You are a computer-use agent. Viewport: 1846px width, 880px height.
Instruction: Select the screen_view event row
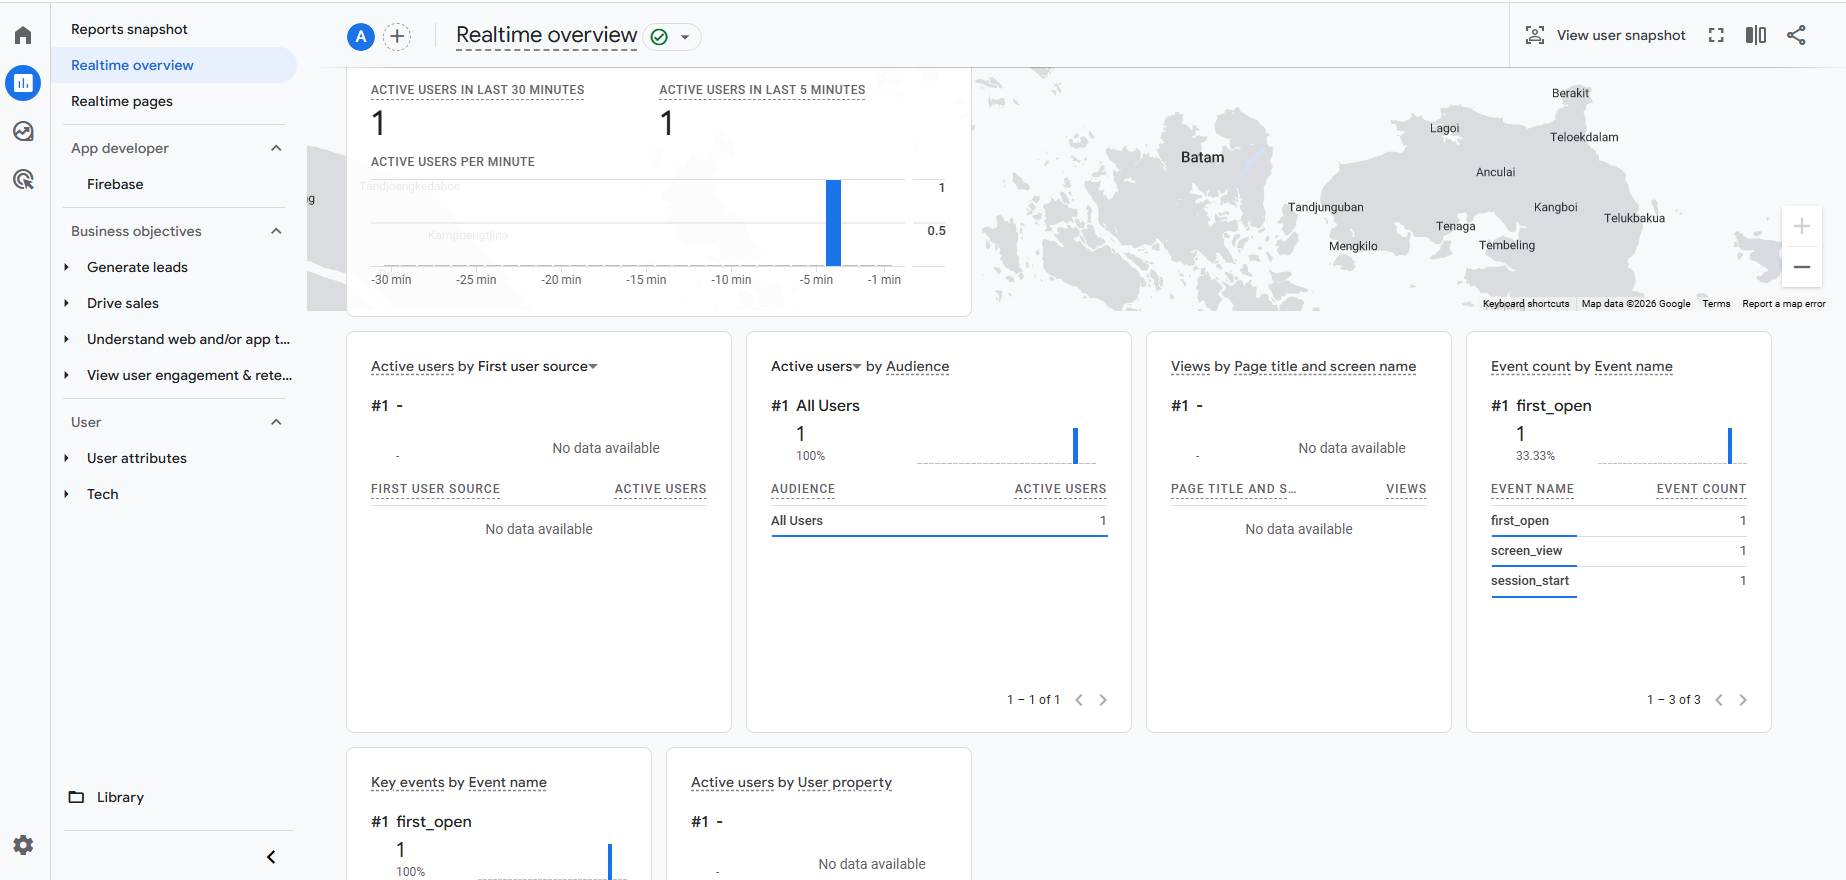[x=1619, y=551]
